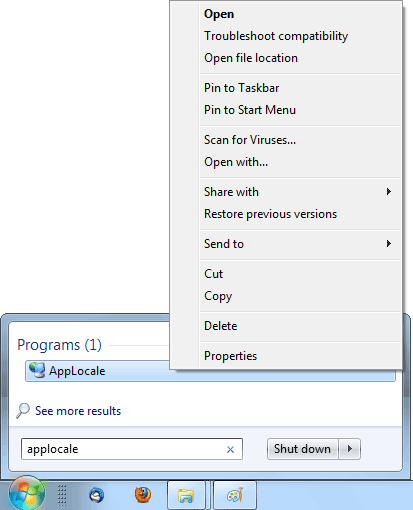Viewport: 413px width, 510px height.
Task: Click into the applocale search field
Action: tap(132, 449)
